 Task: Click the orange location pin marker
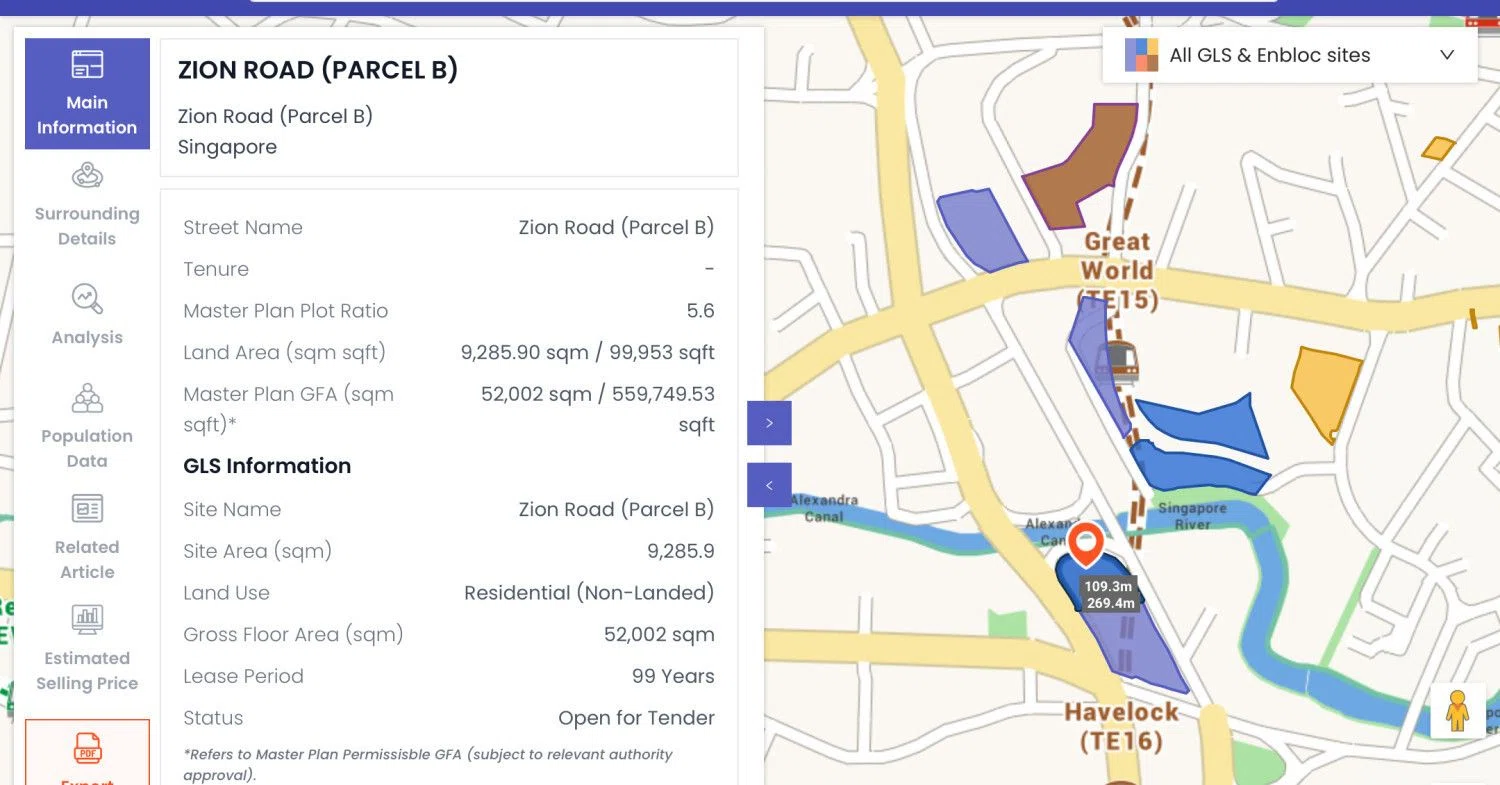[x=1085, y=545]
